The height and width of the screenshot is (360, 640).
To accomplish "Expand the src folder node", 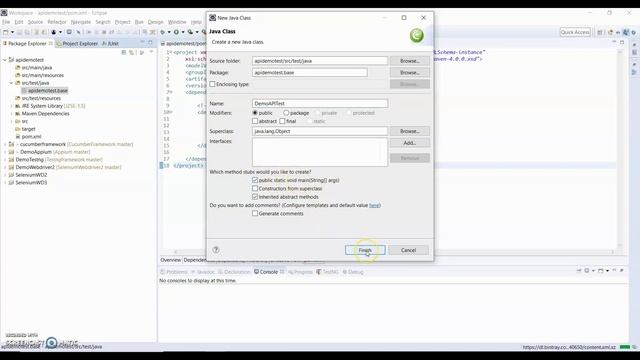I will pyautogui.click(x=11, y=121).
